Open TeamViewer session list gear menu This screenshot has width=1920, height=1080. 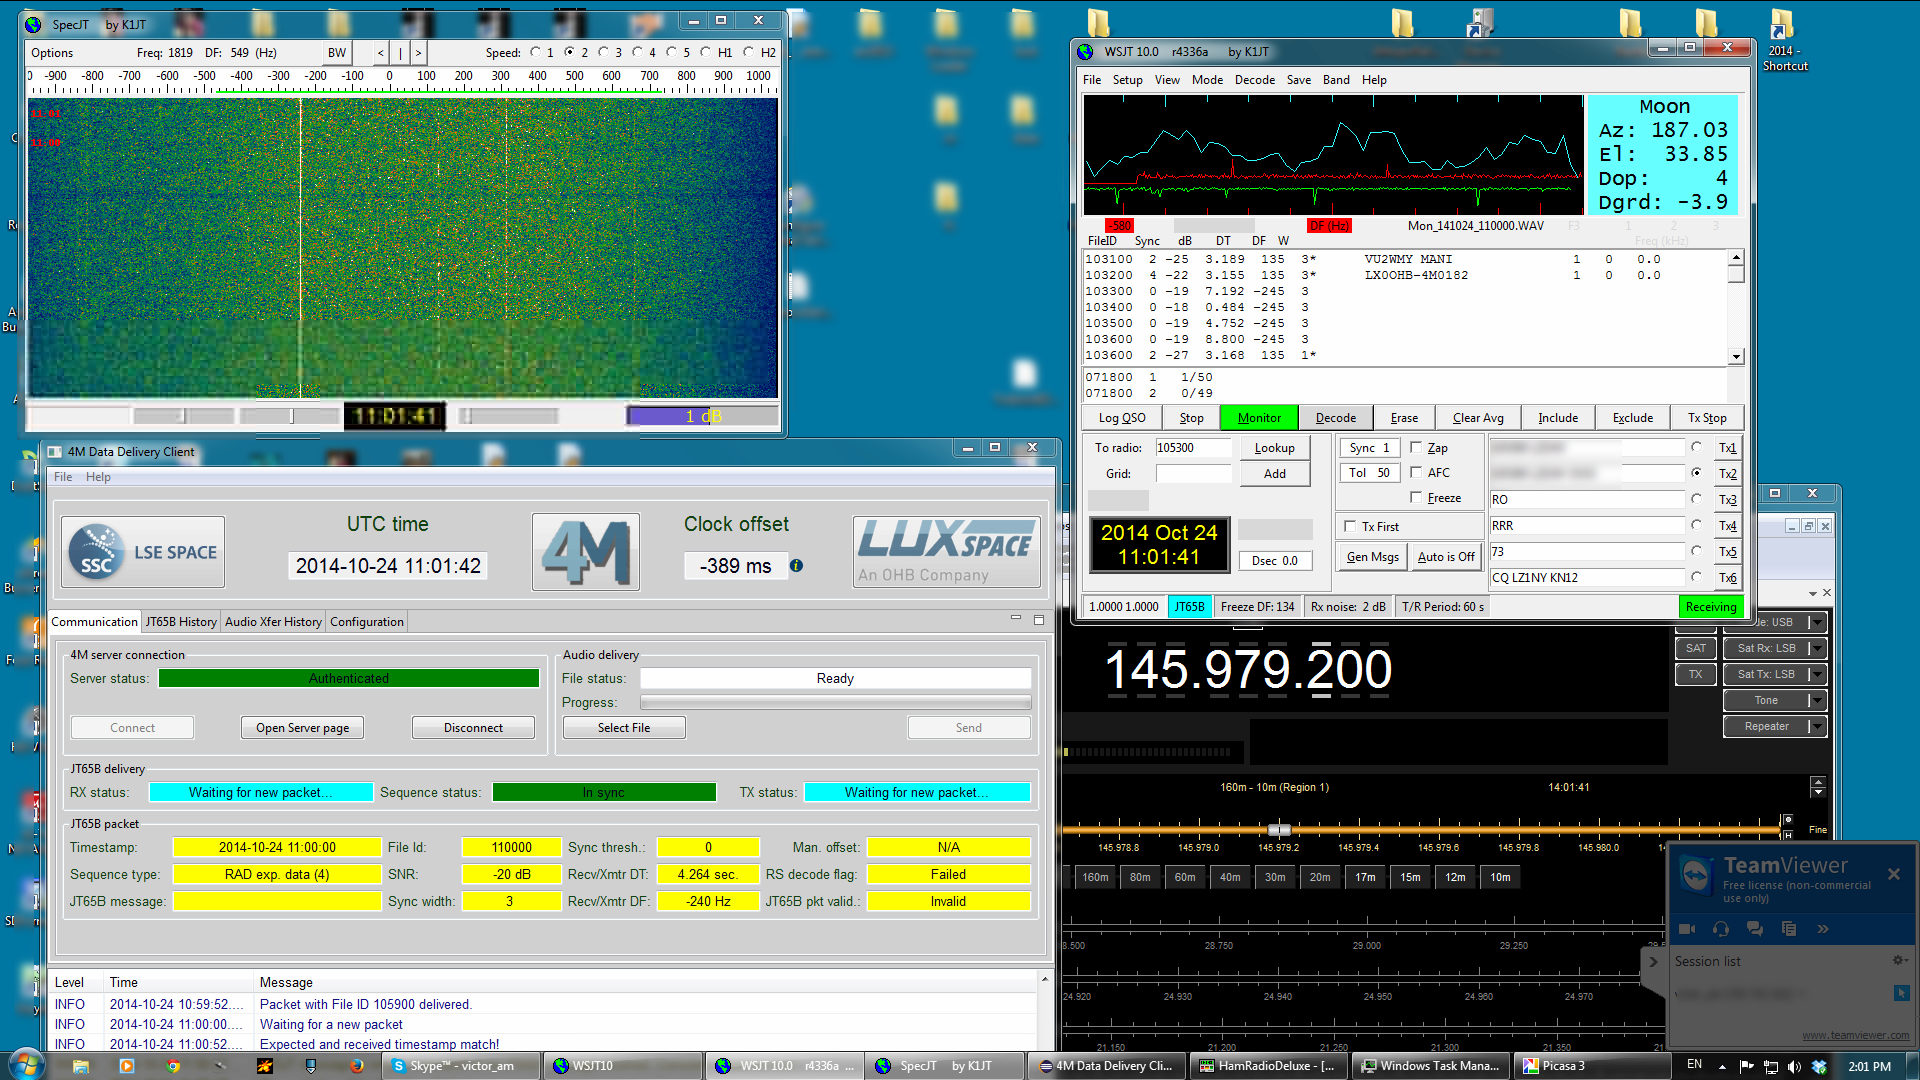[1898, 960]
